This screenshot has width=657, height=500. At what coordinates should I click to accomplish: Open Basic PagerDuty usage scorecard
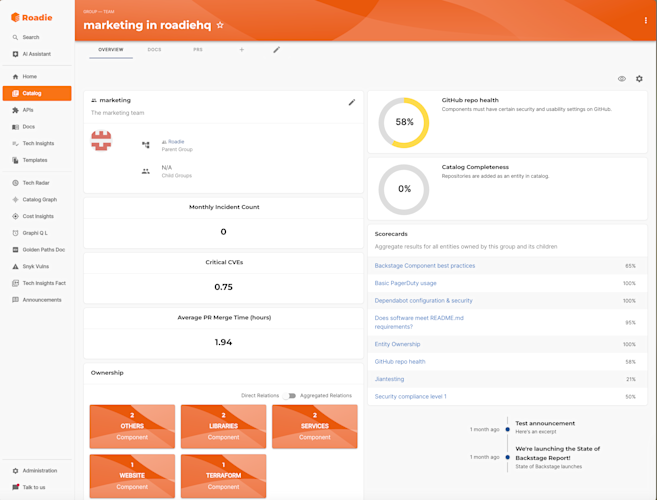pyautogui.click(x=406, y=283)
